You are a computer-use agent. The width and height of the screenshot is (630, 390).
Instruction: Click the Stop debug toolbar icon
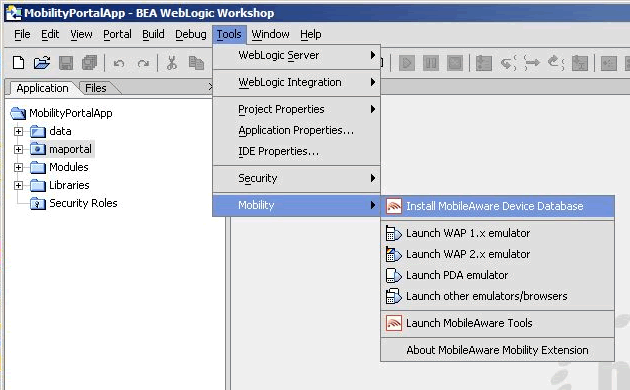pyautogui.click(x=455, y=63)
